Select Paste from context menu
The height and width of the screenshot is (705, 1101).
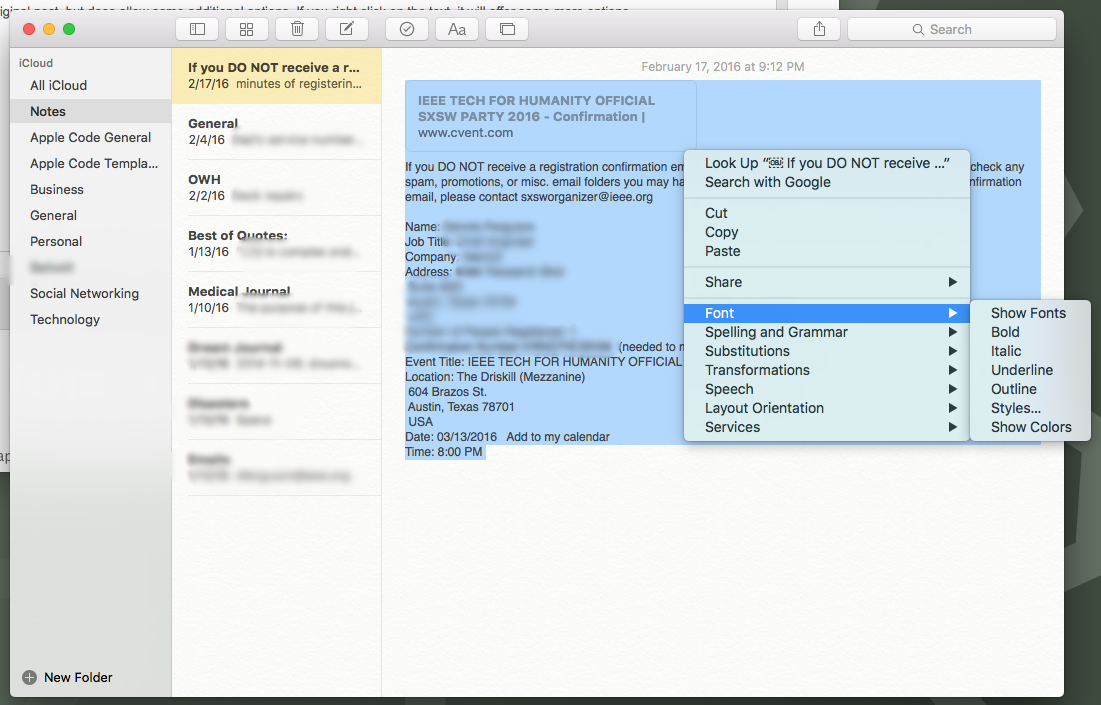tap(826, 251)
